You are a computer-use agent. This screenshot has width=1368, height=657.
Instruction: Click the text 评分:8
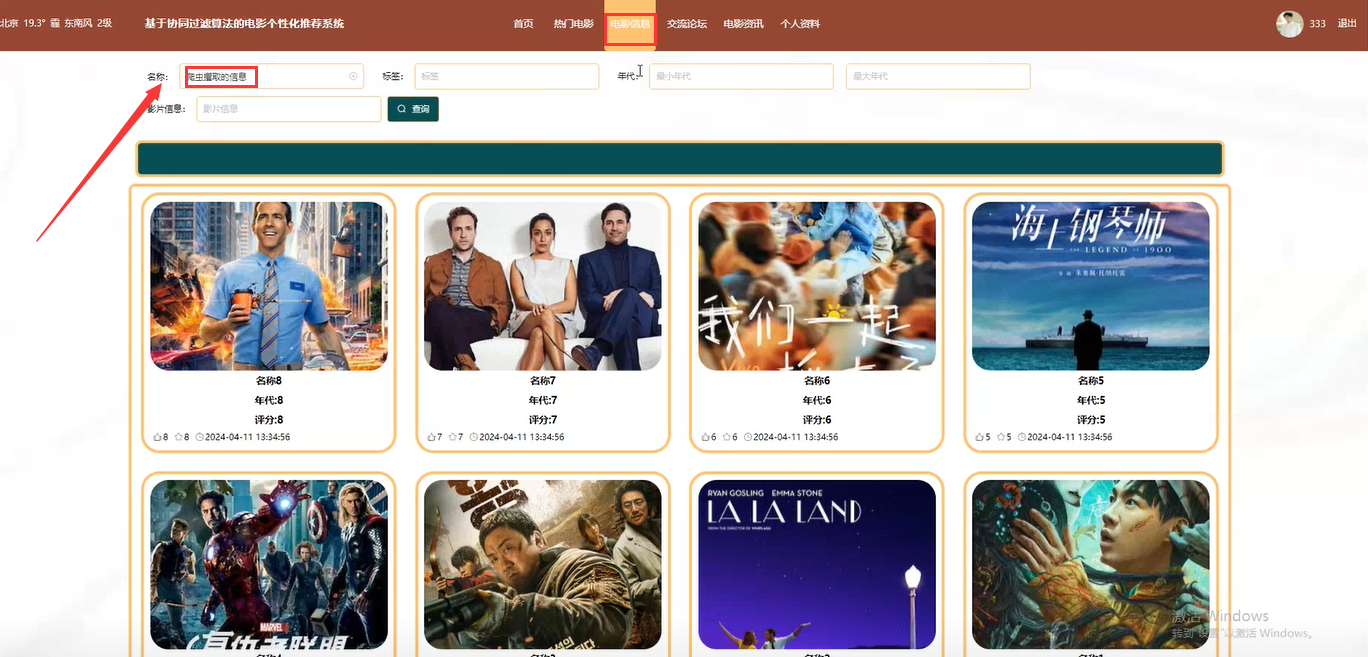tap(269, 420)
